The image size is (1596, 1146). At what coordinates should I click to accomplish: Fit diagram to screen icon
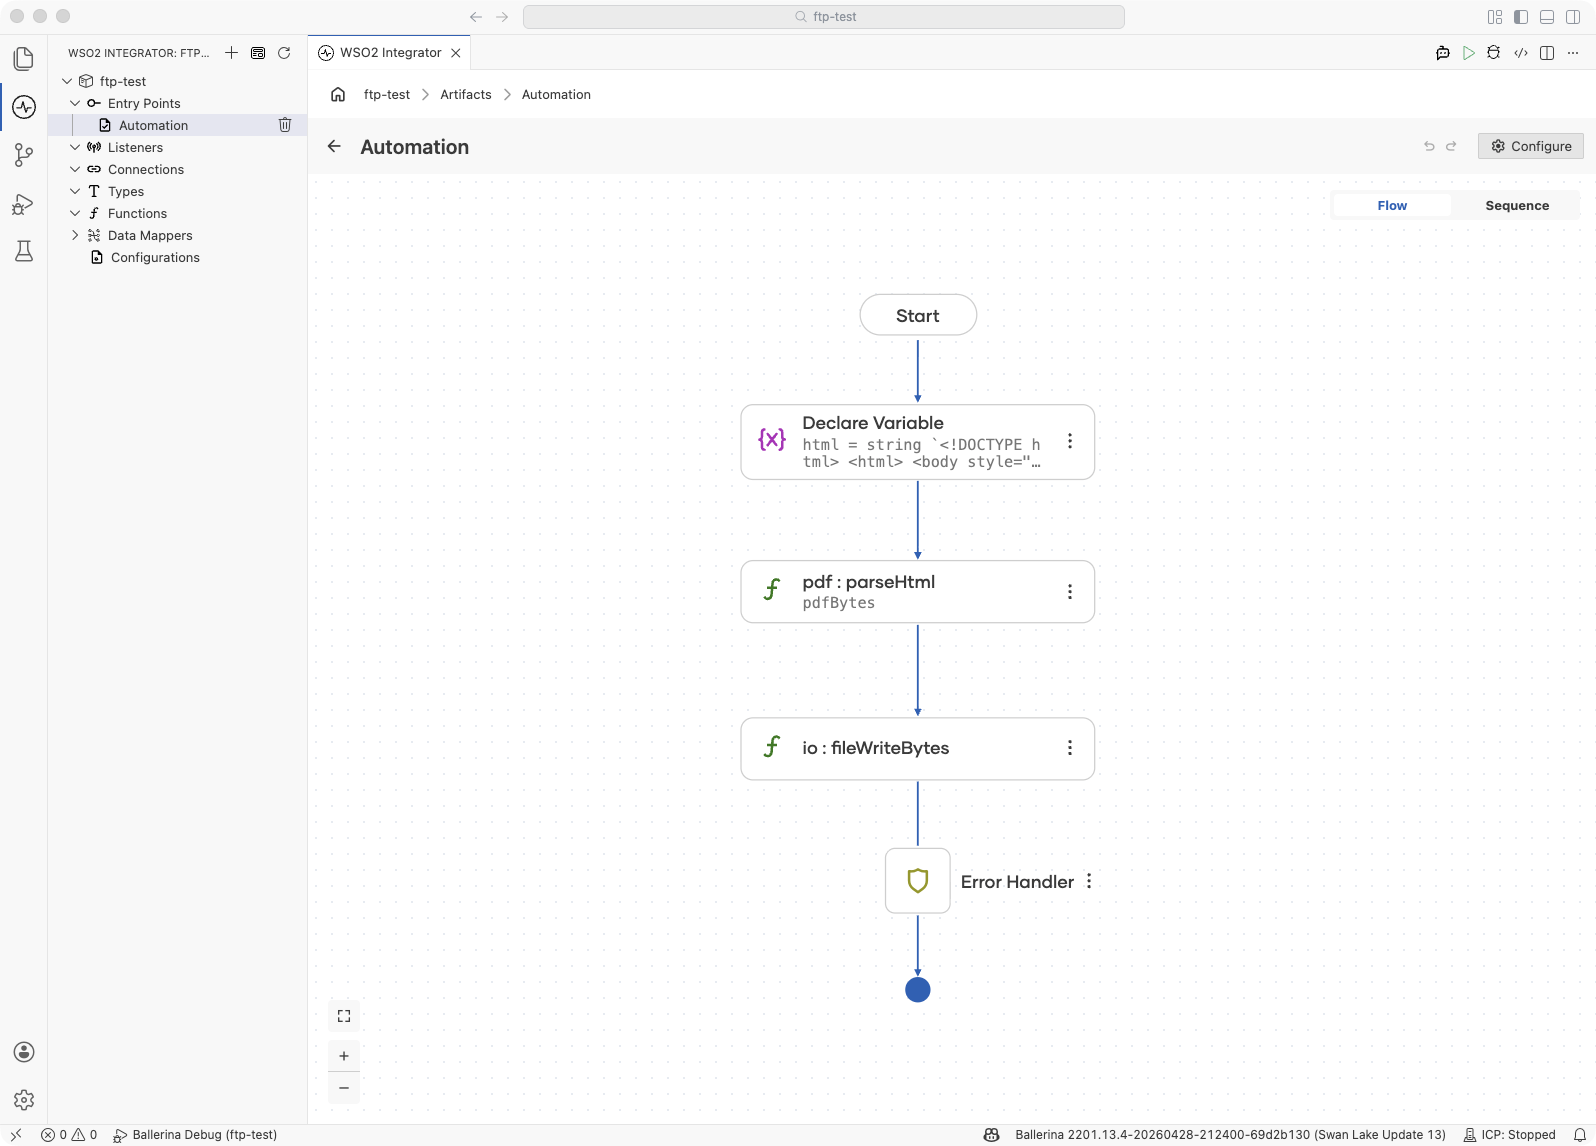coord(344,1016)
